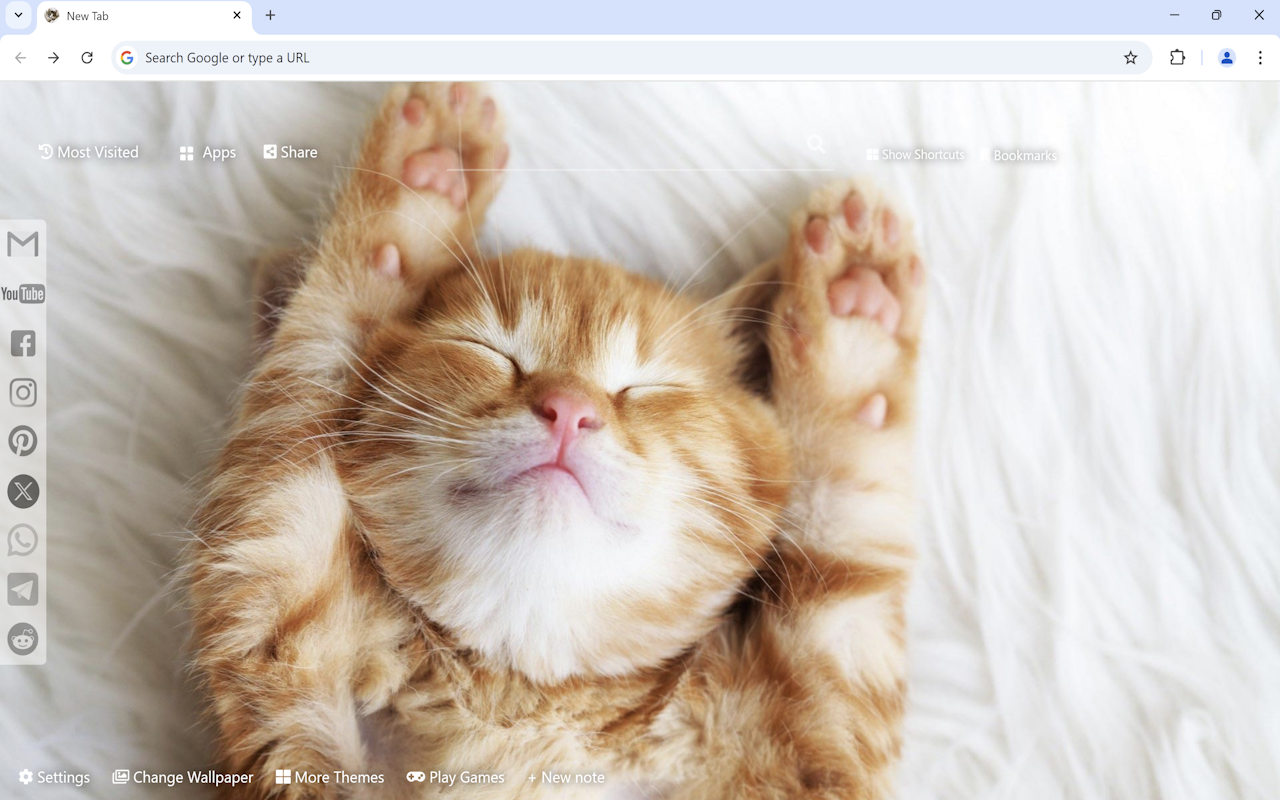Viewport: 1280px width, 800px height.
Task: Open Telegram from the sidebar
Action: [22, 589]
